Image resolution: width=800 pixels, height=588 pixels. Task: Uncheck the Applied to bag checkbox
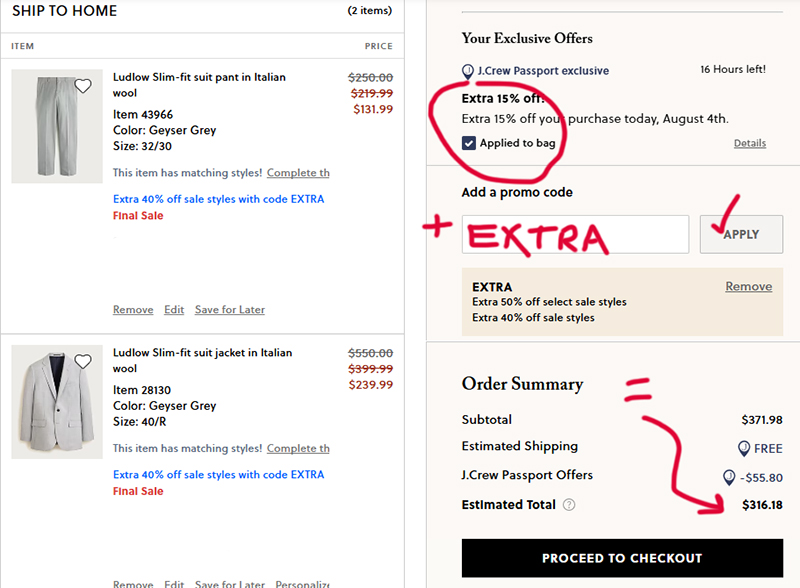point(469,143)
